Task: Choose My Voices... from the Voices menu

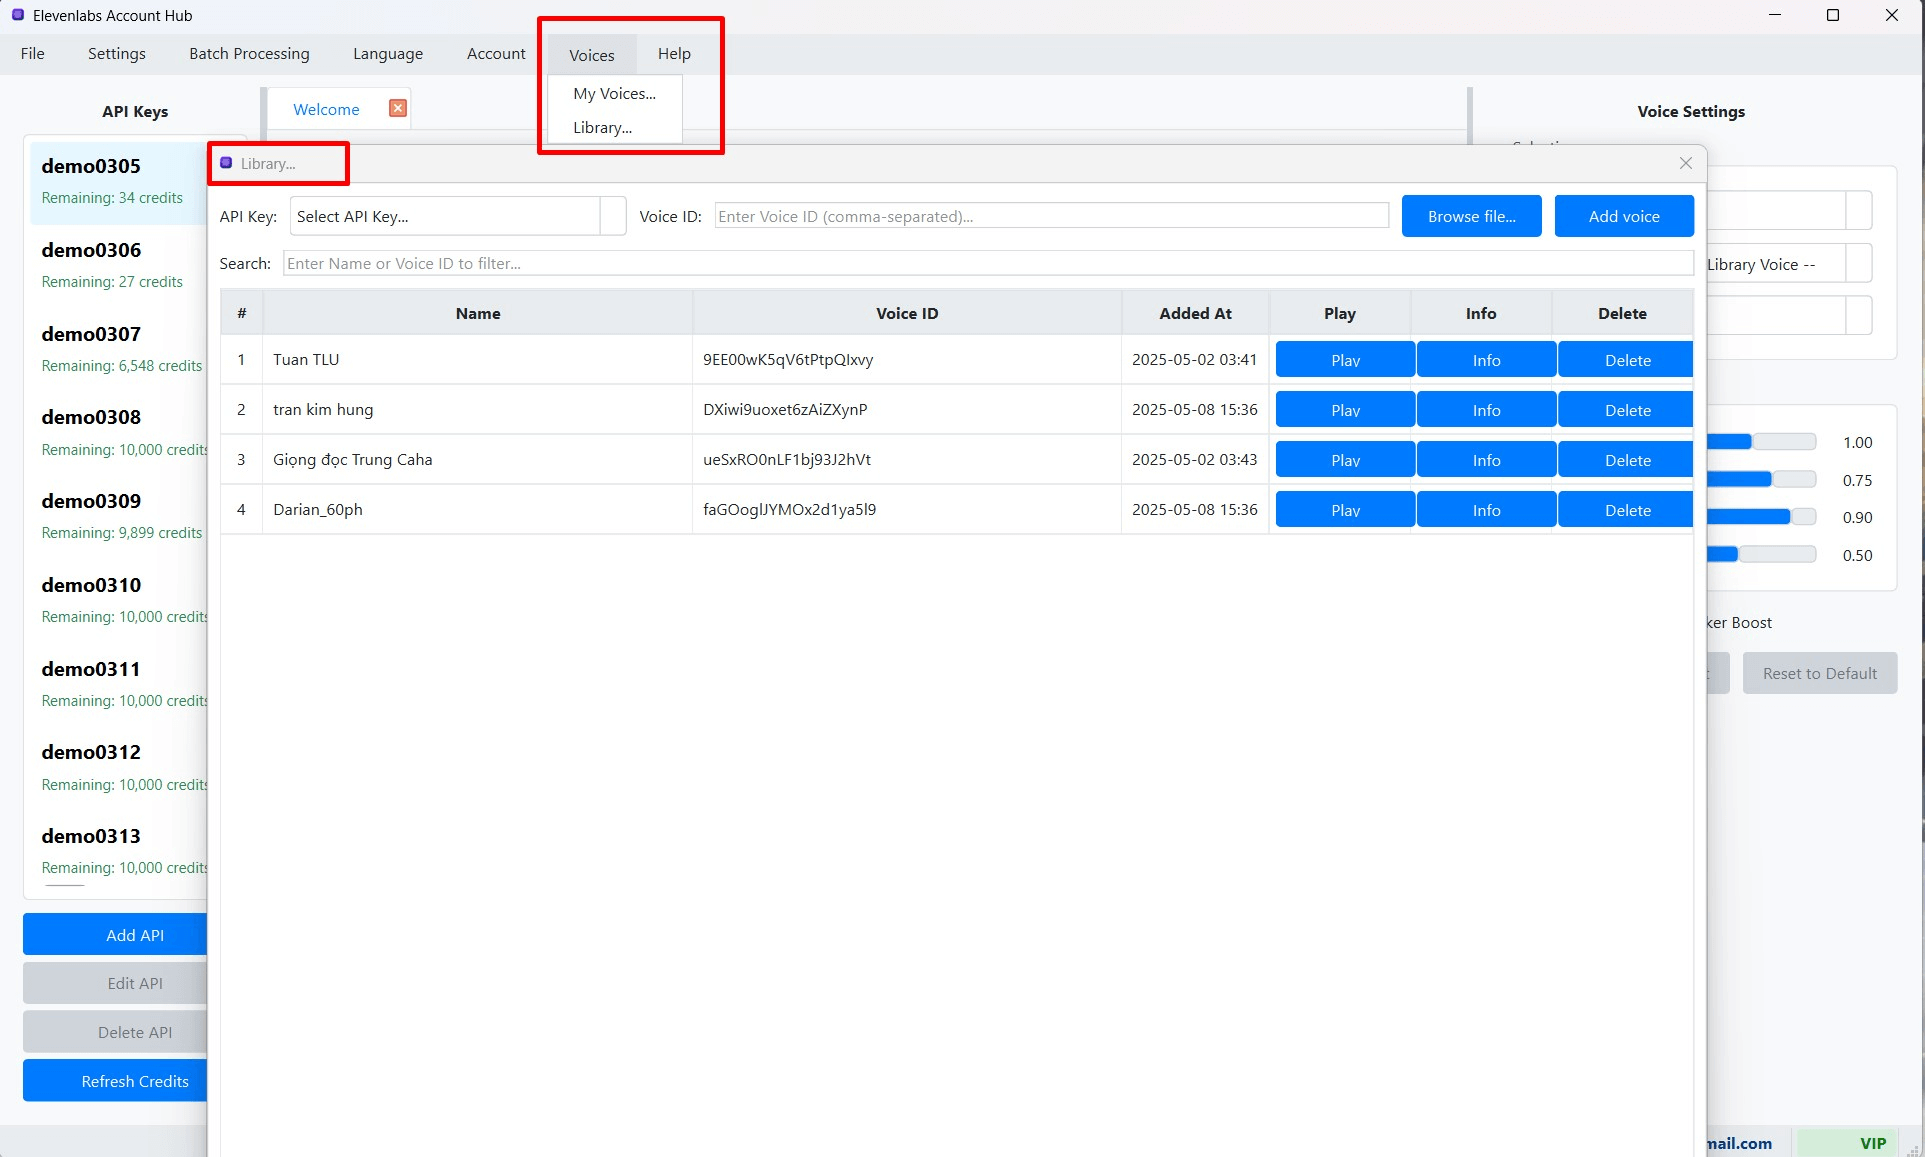Action: [614, 93]
